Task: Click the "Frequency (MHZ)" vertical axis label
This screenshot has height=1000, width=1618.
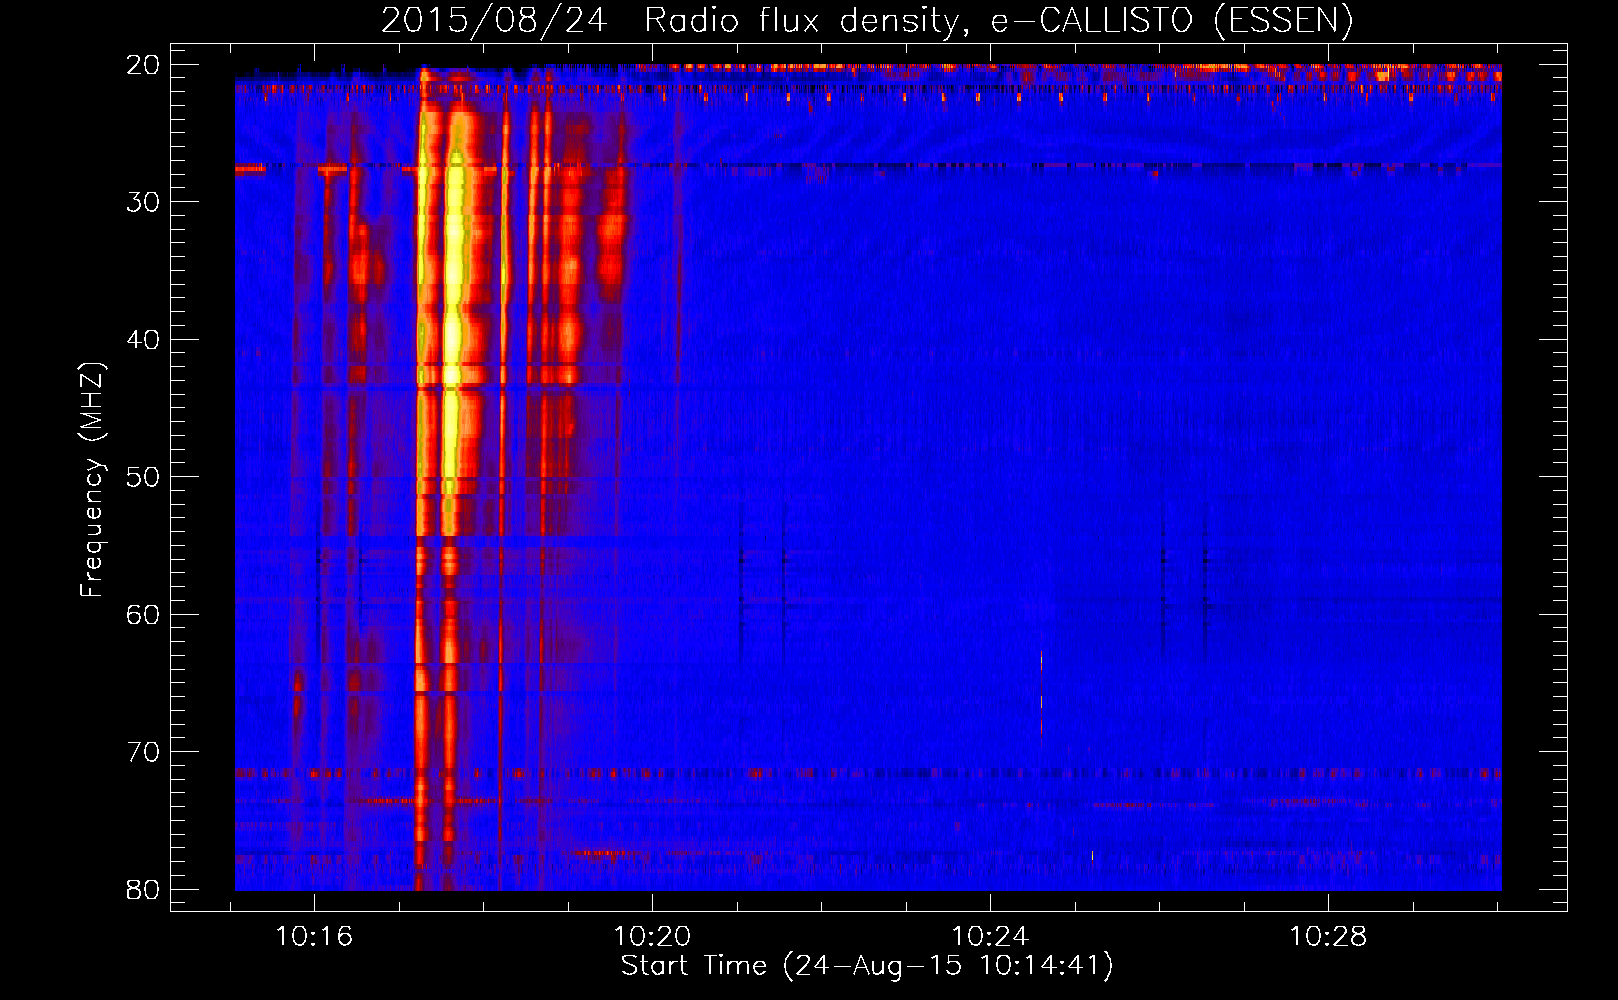Action: [x=92, y=480]
